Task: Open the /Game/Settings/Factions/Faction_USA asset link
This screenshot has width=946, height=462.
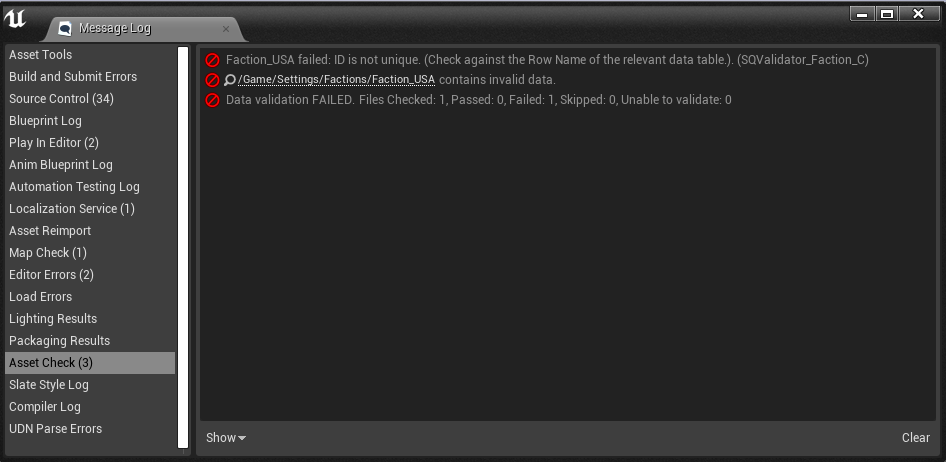Action: pos(336,80)
